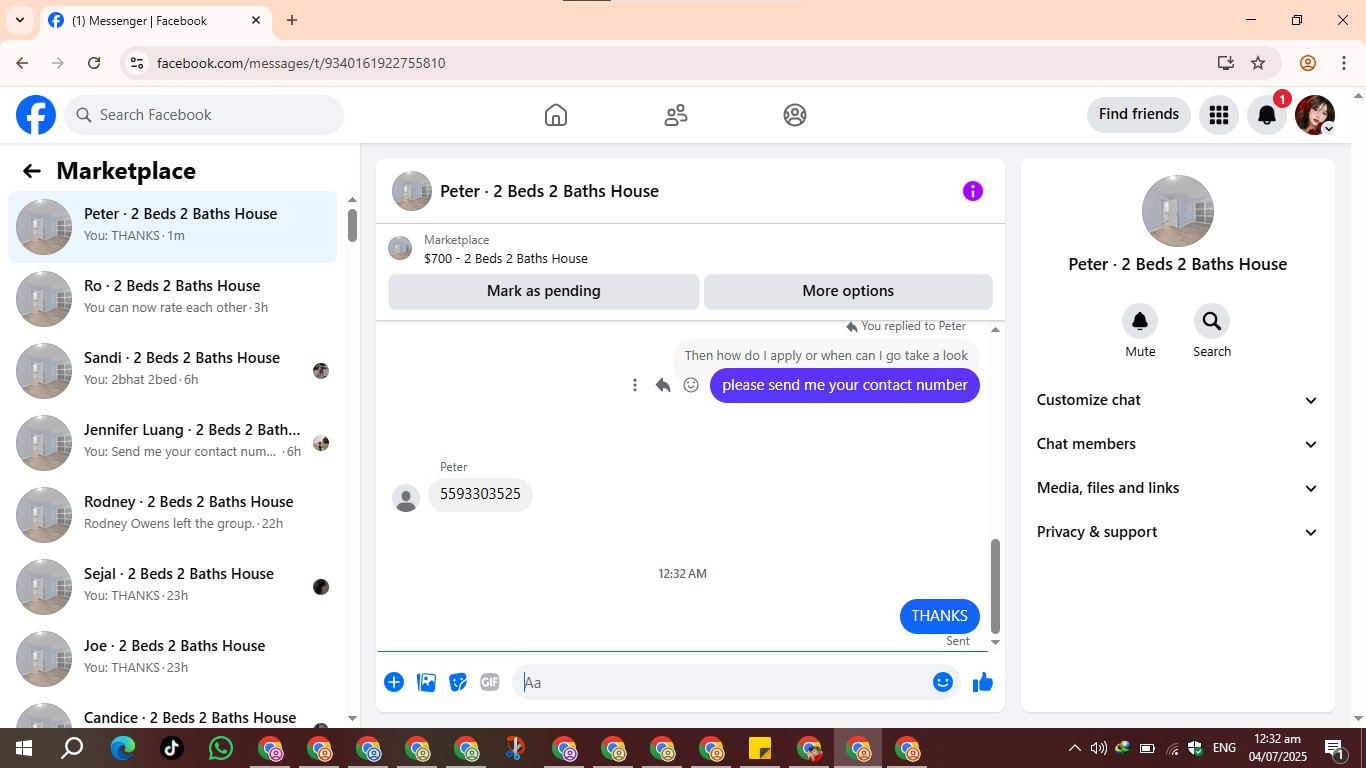Open Windows notification center icon
The width and height of the screenshot is (1366, 768).
[1335, 748]
